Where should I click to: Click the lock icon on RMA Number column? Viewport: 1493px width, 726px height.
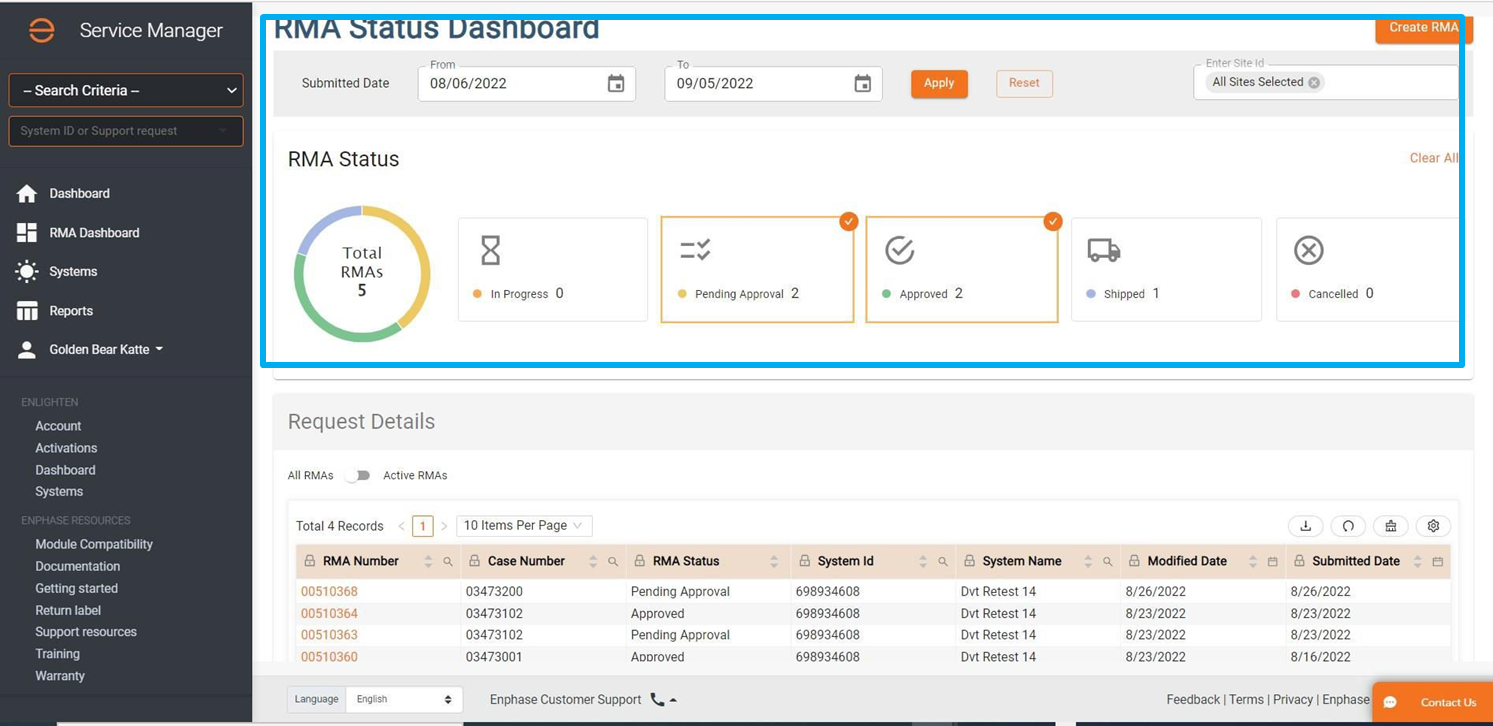point(310,562)
